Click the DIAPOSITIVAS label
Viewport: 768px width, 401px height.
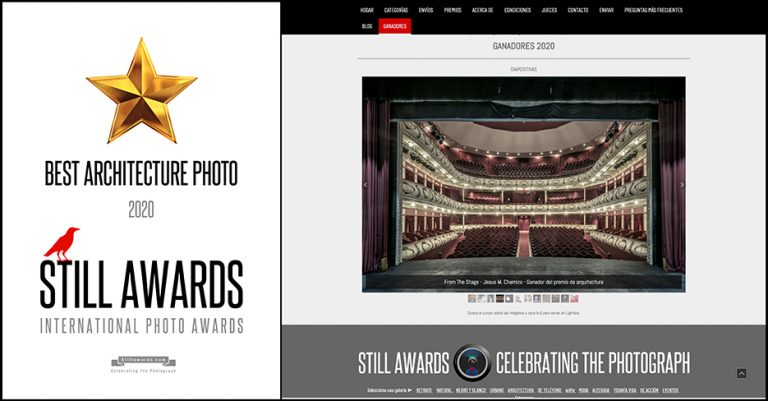pos(524,70)
